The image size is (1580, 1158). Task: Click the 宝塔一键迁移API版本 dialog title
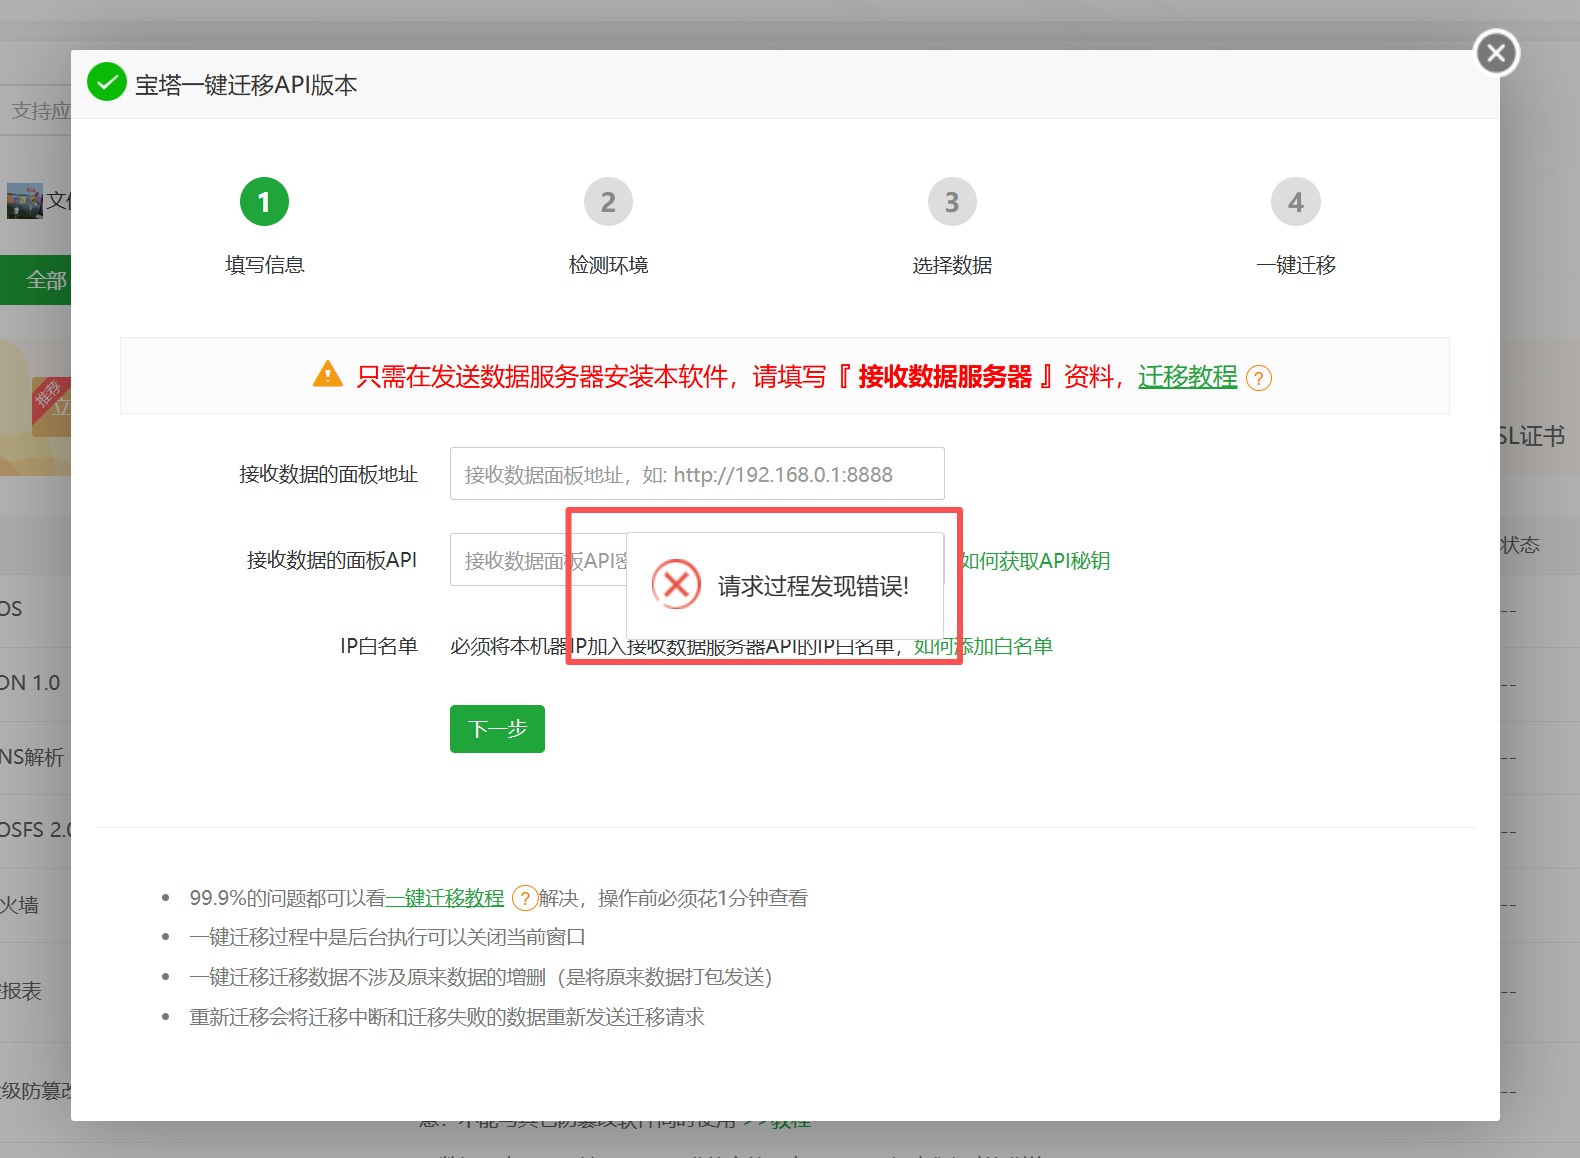click(x=246, y=85)
